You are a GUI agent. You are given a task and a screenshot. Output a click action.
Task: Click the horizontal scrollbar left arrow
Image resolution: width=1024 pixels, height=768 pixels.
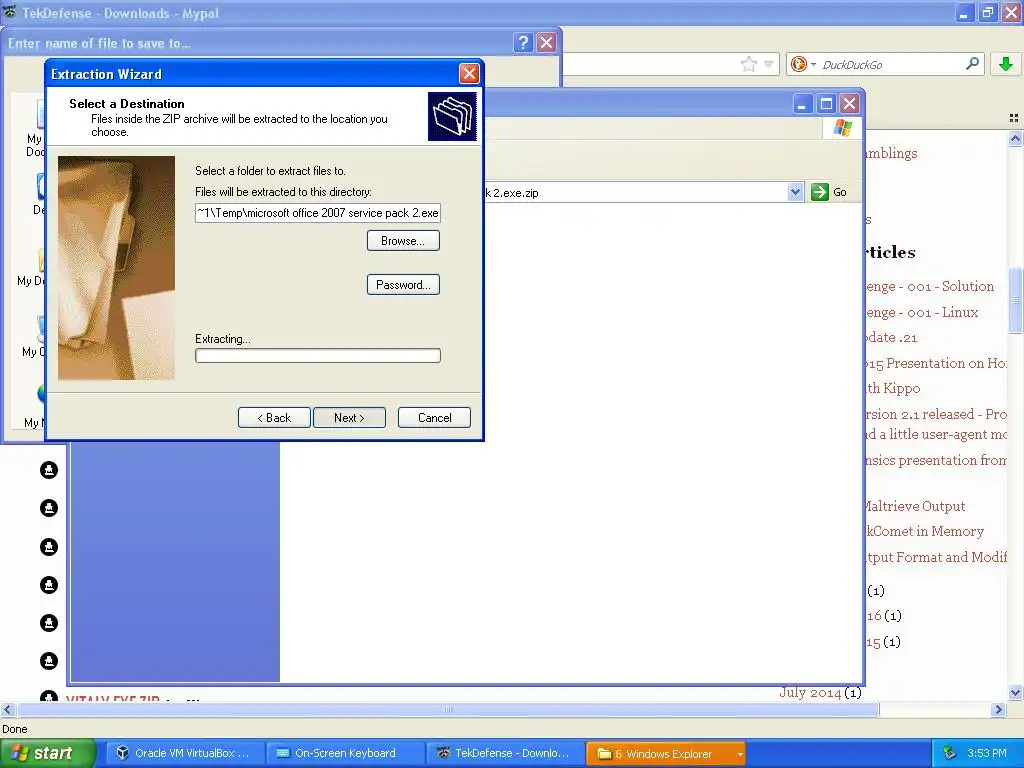[x=7, y=709]
